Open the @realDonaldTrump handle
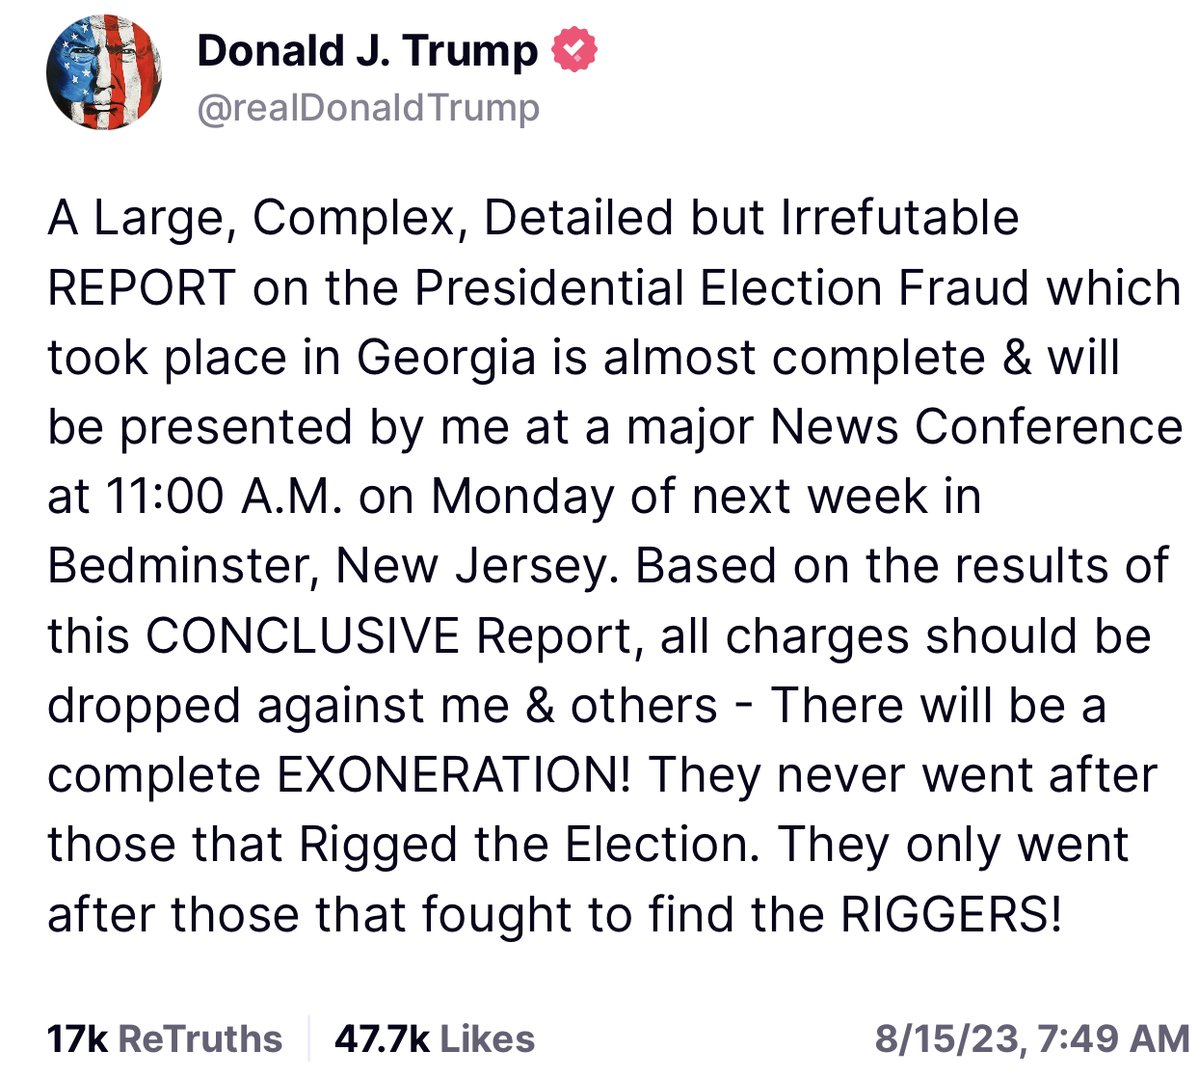 (368, 107)
